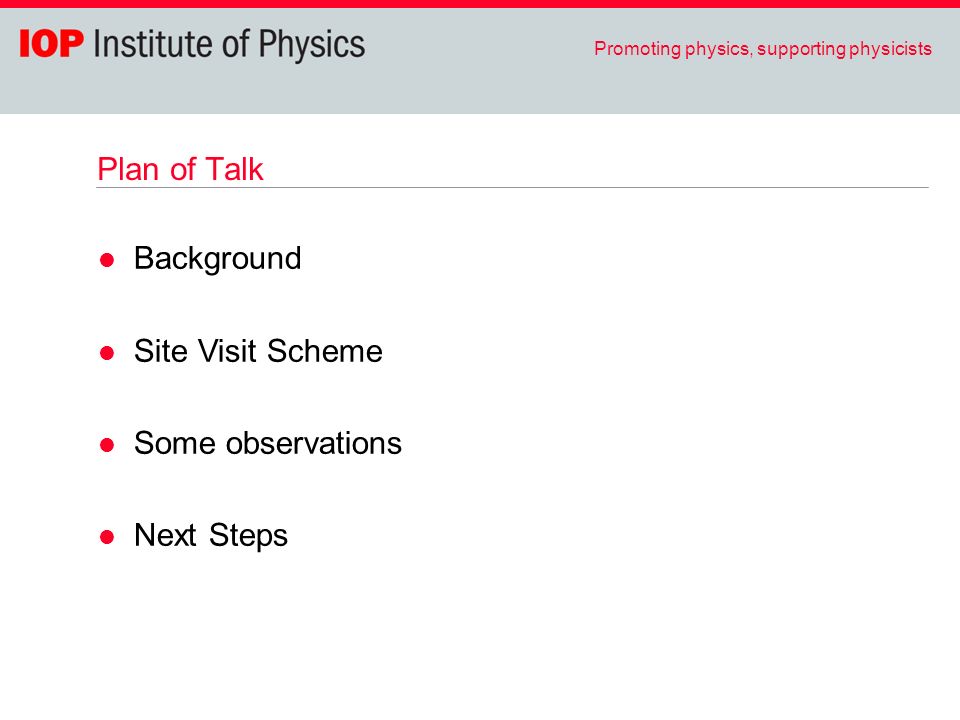
Task: Click the red bullet beside Background
Action: click(x=107, y=260)
